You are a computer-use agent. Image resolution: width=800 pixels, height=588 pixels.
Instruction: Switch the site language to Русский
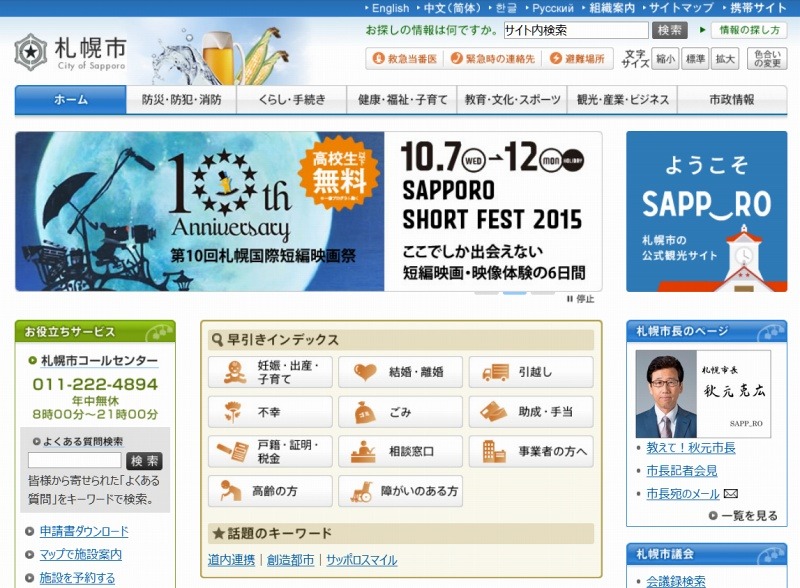tap(553, 8)
